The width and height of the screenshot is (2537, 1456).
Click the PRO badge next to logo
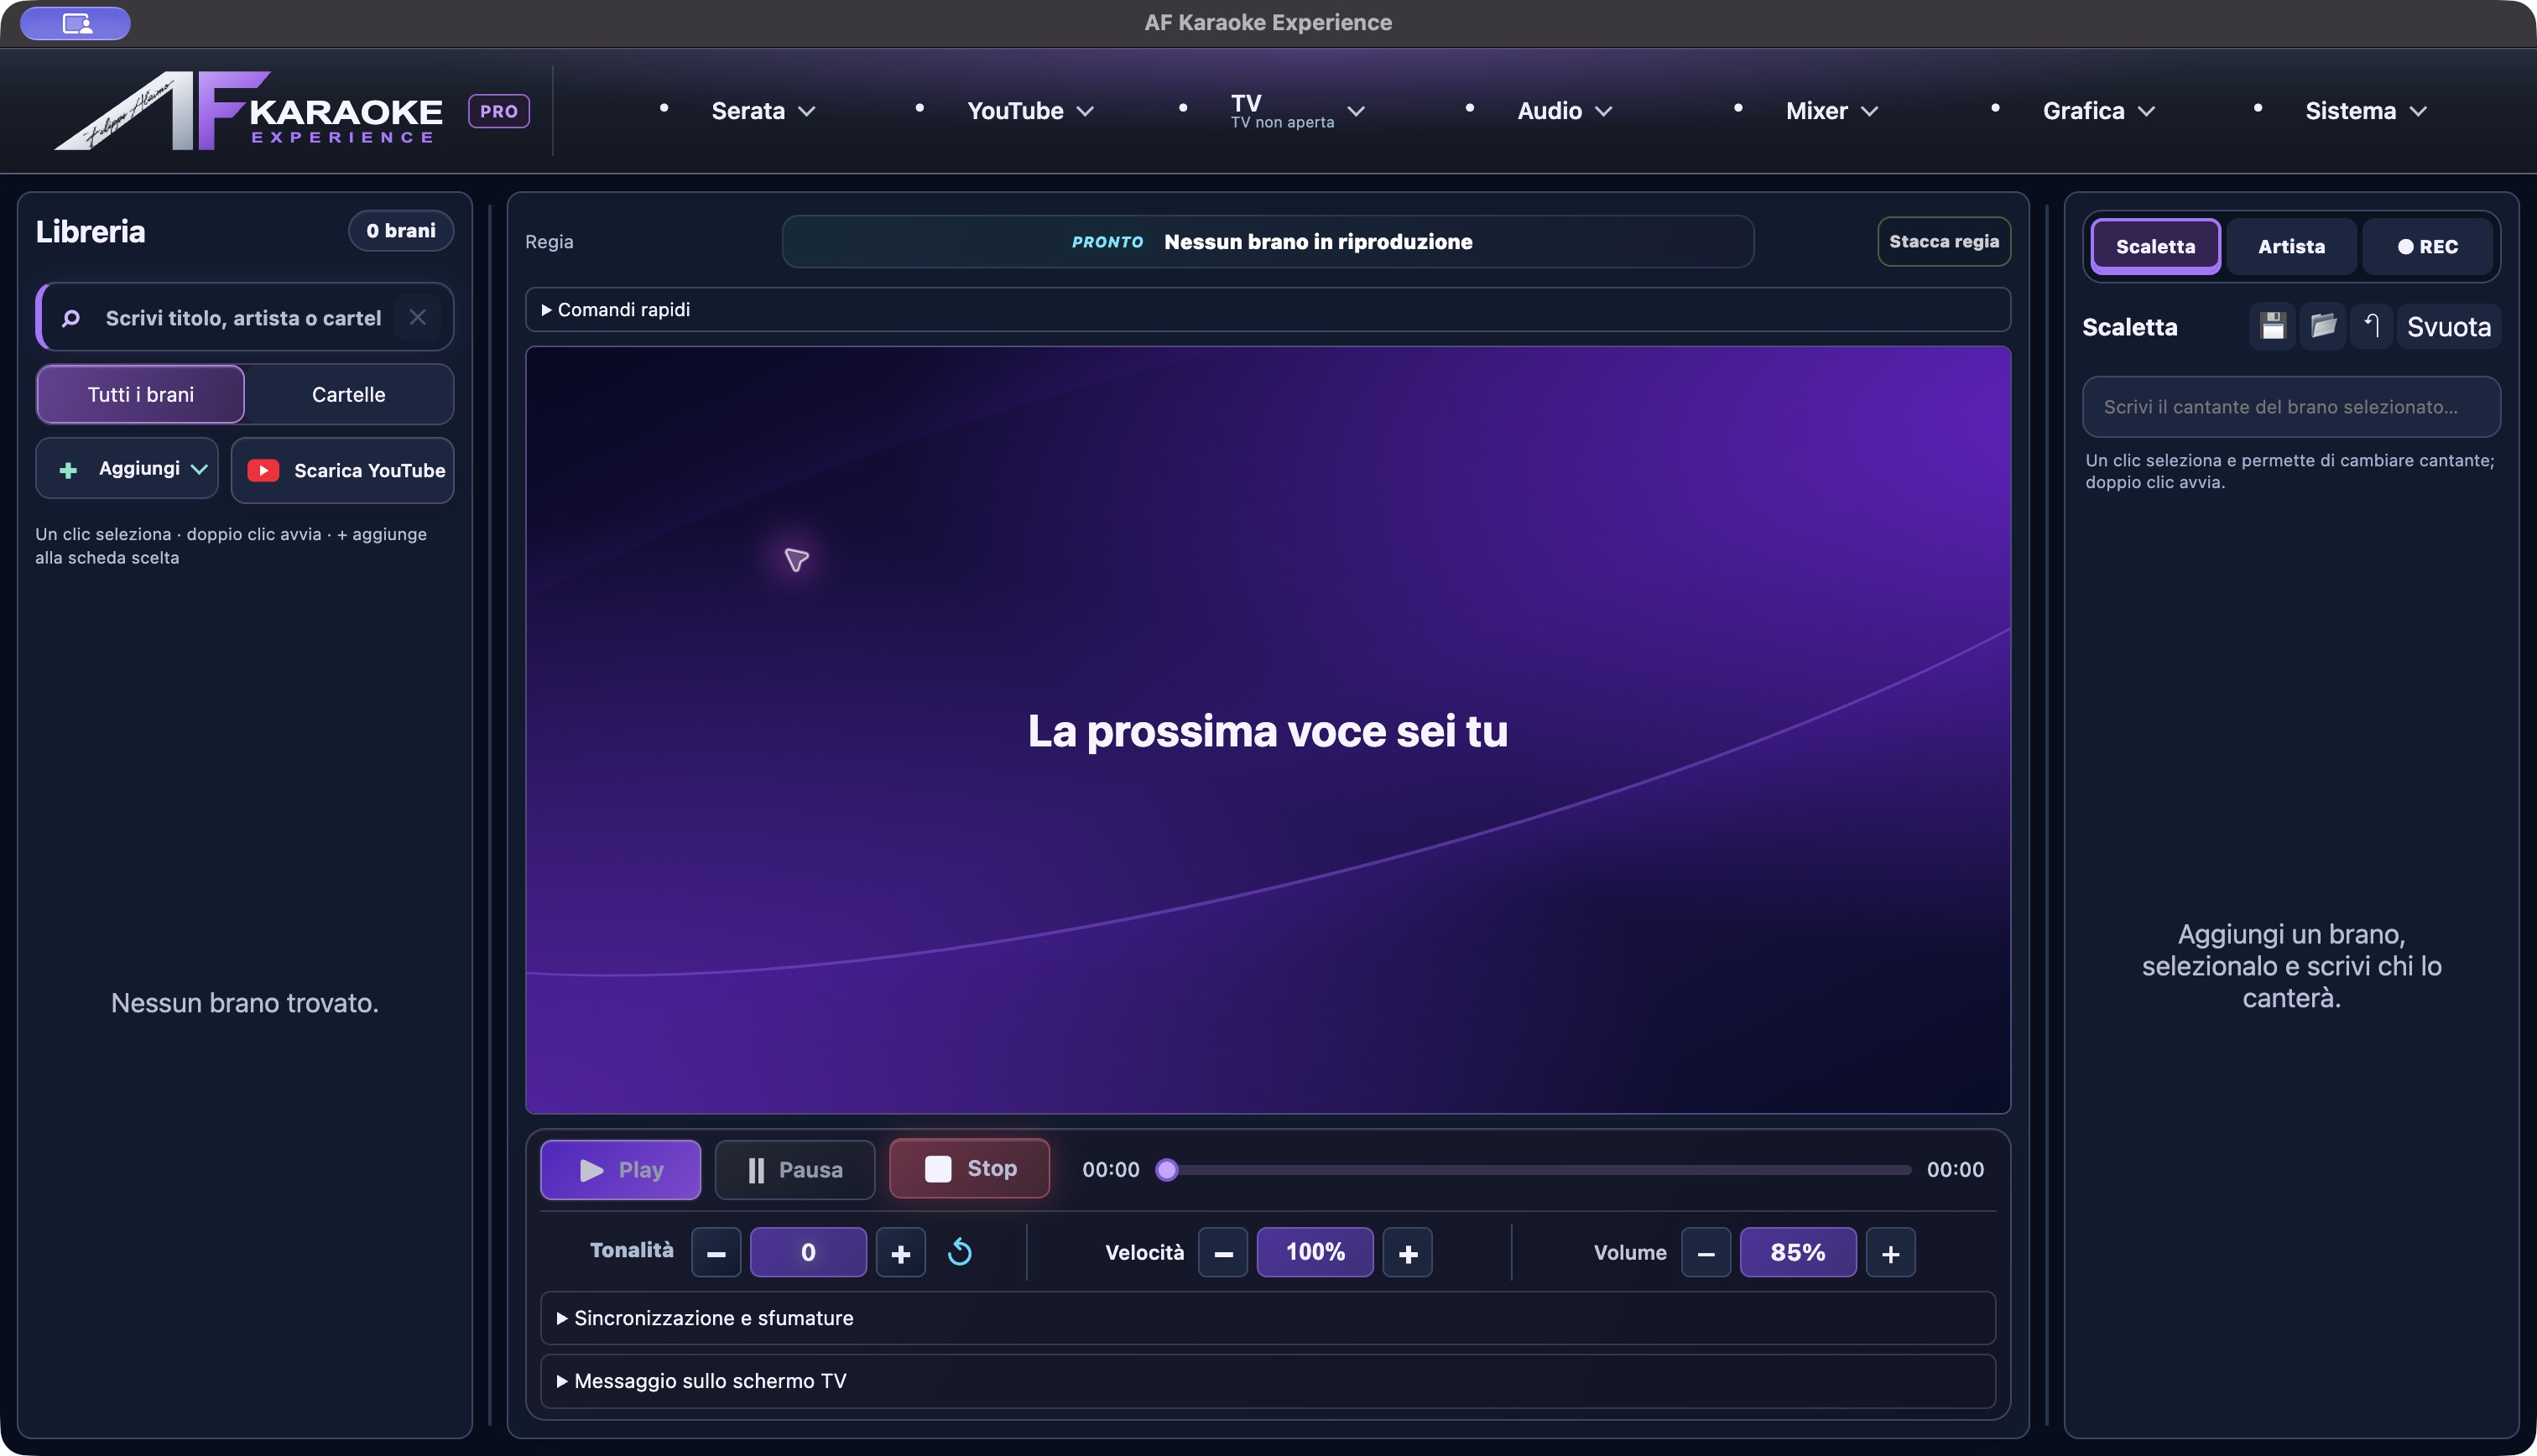tap(499, 111)
